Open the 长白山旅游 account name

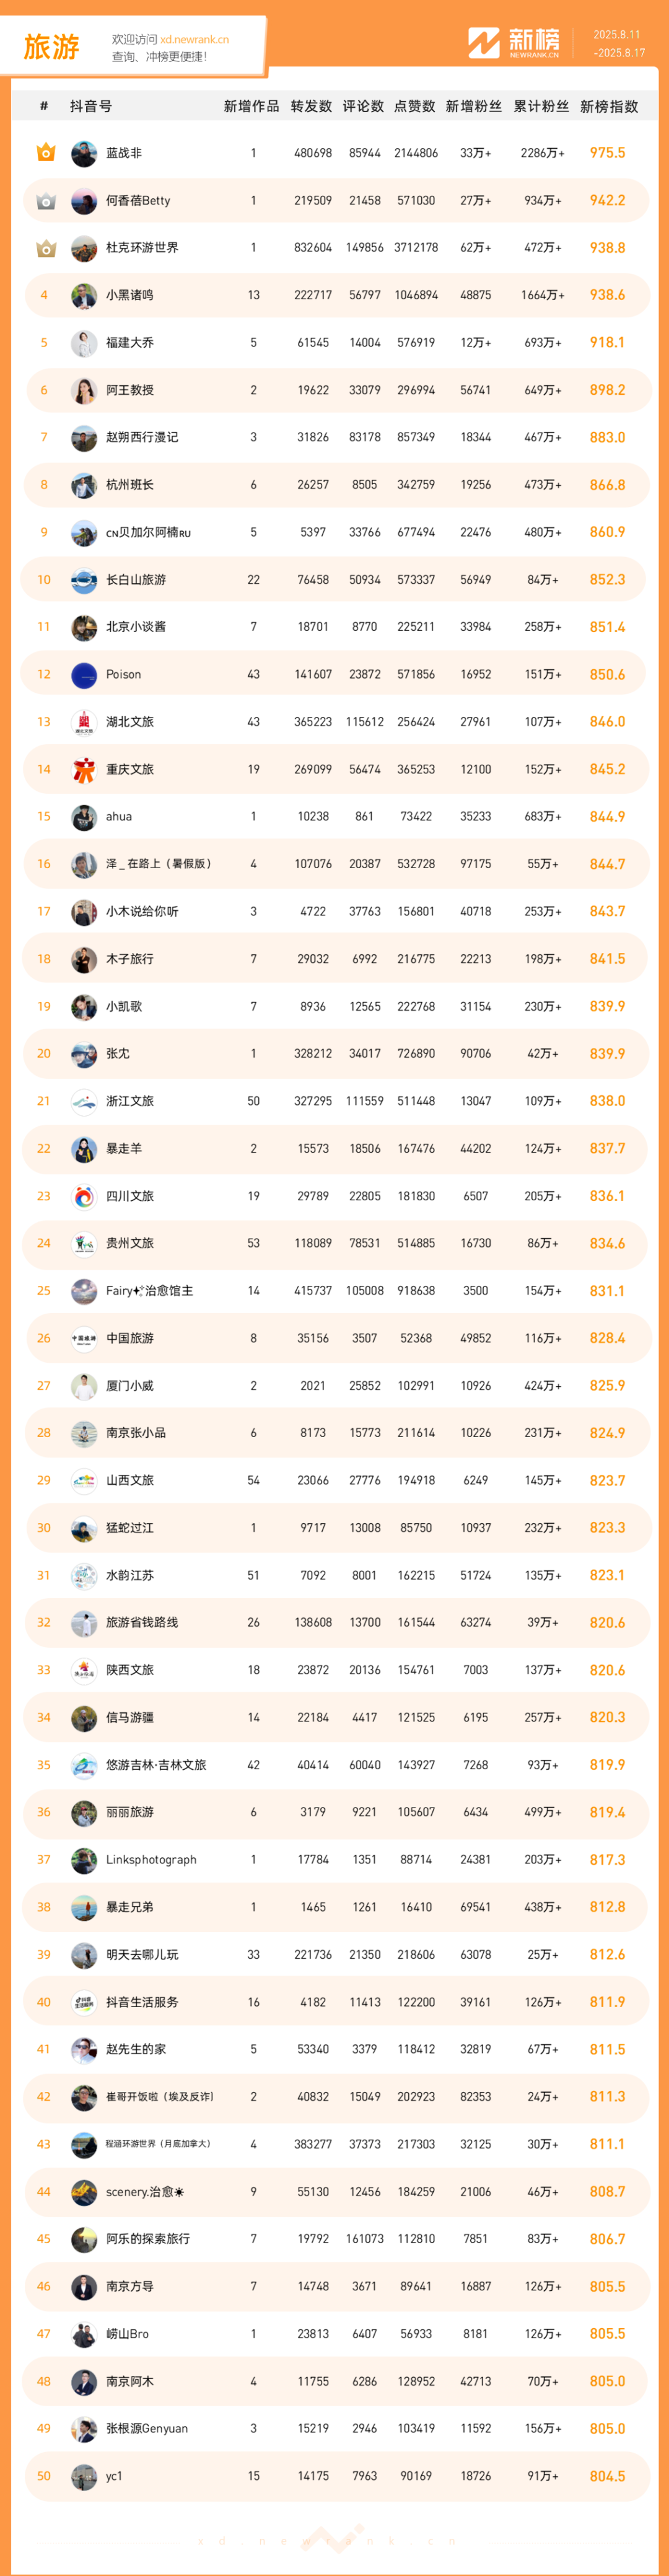(136, 580)
